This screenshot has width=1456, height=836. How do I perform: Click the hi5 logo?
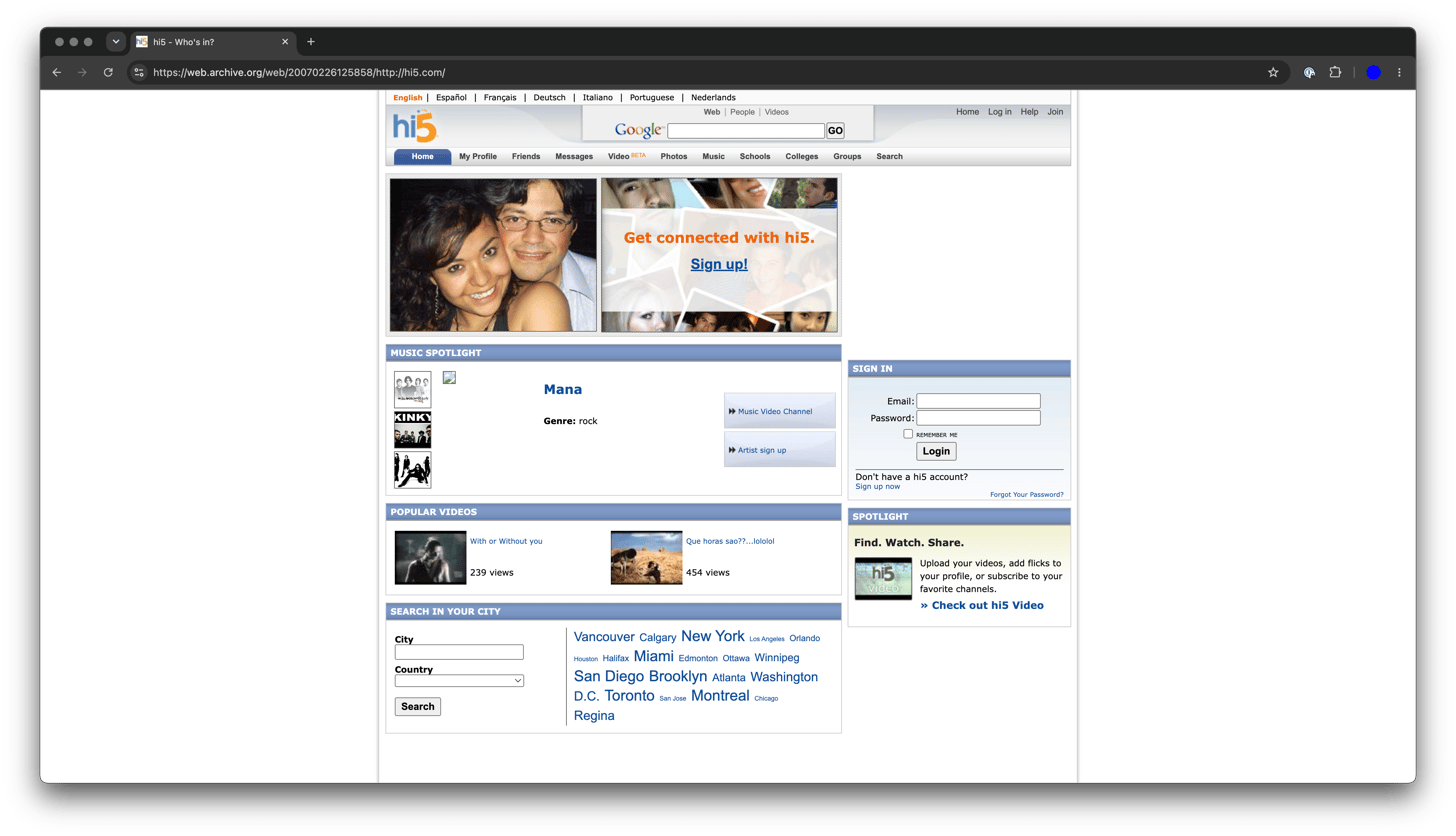click(415, 127)
